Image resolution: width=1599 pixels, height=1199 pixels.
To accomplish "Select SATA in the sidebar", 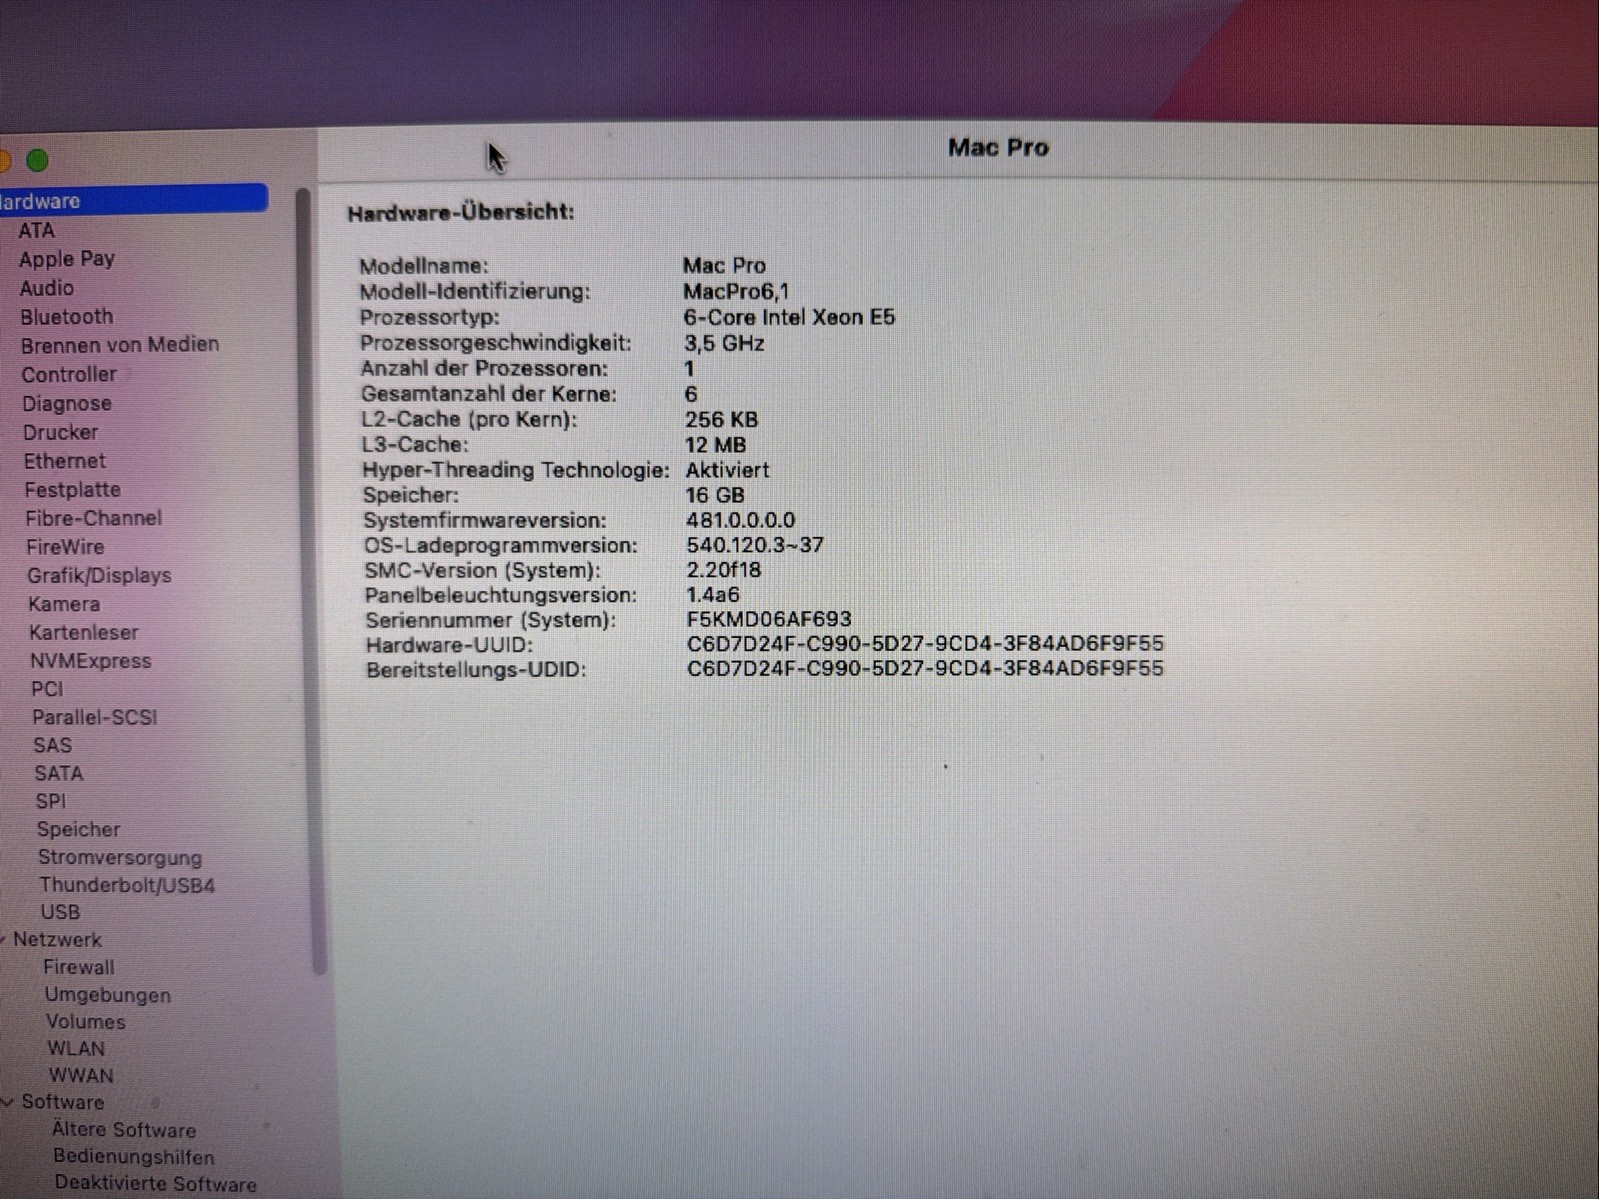I will [58, 773].
